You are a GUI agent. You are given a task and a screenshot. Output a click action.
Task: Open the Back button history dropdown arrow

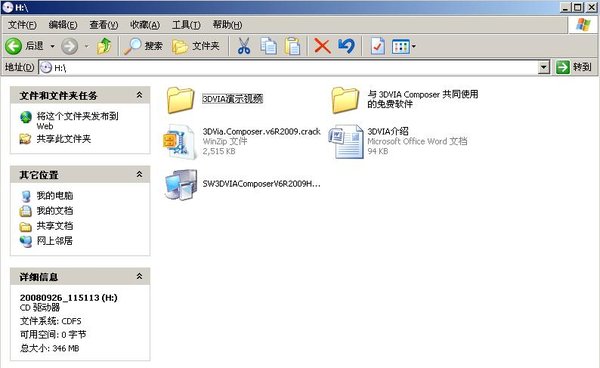point(52,46)
